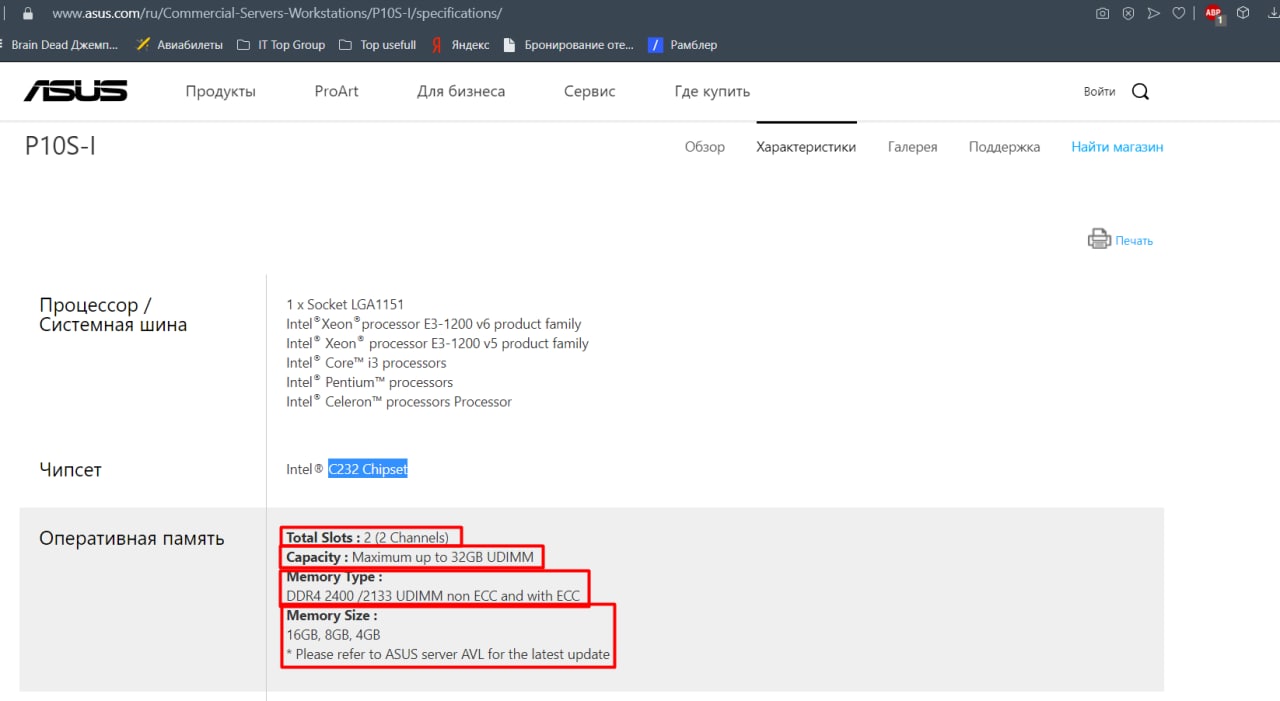Open the shield tracker blocker icon
The image size is (1280, 701).
[1128, 13]
